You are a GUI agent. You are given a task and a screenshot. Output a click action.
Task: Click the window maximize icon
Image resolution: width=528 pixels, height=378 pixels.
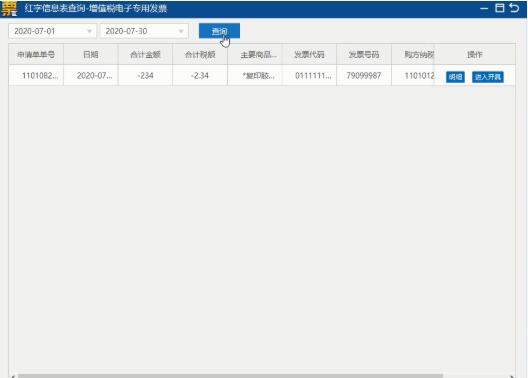(x=500, y=8)
